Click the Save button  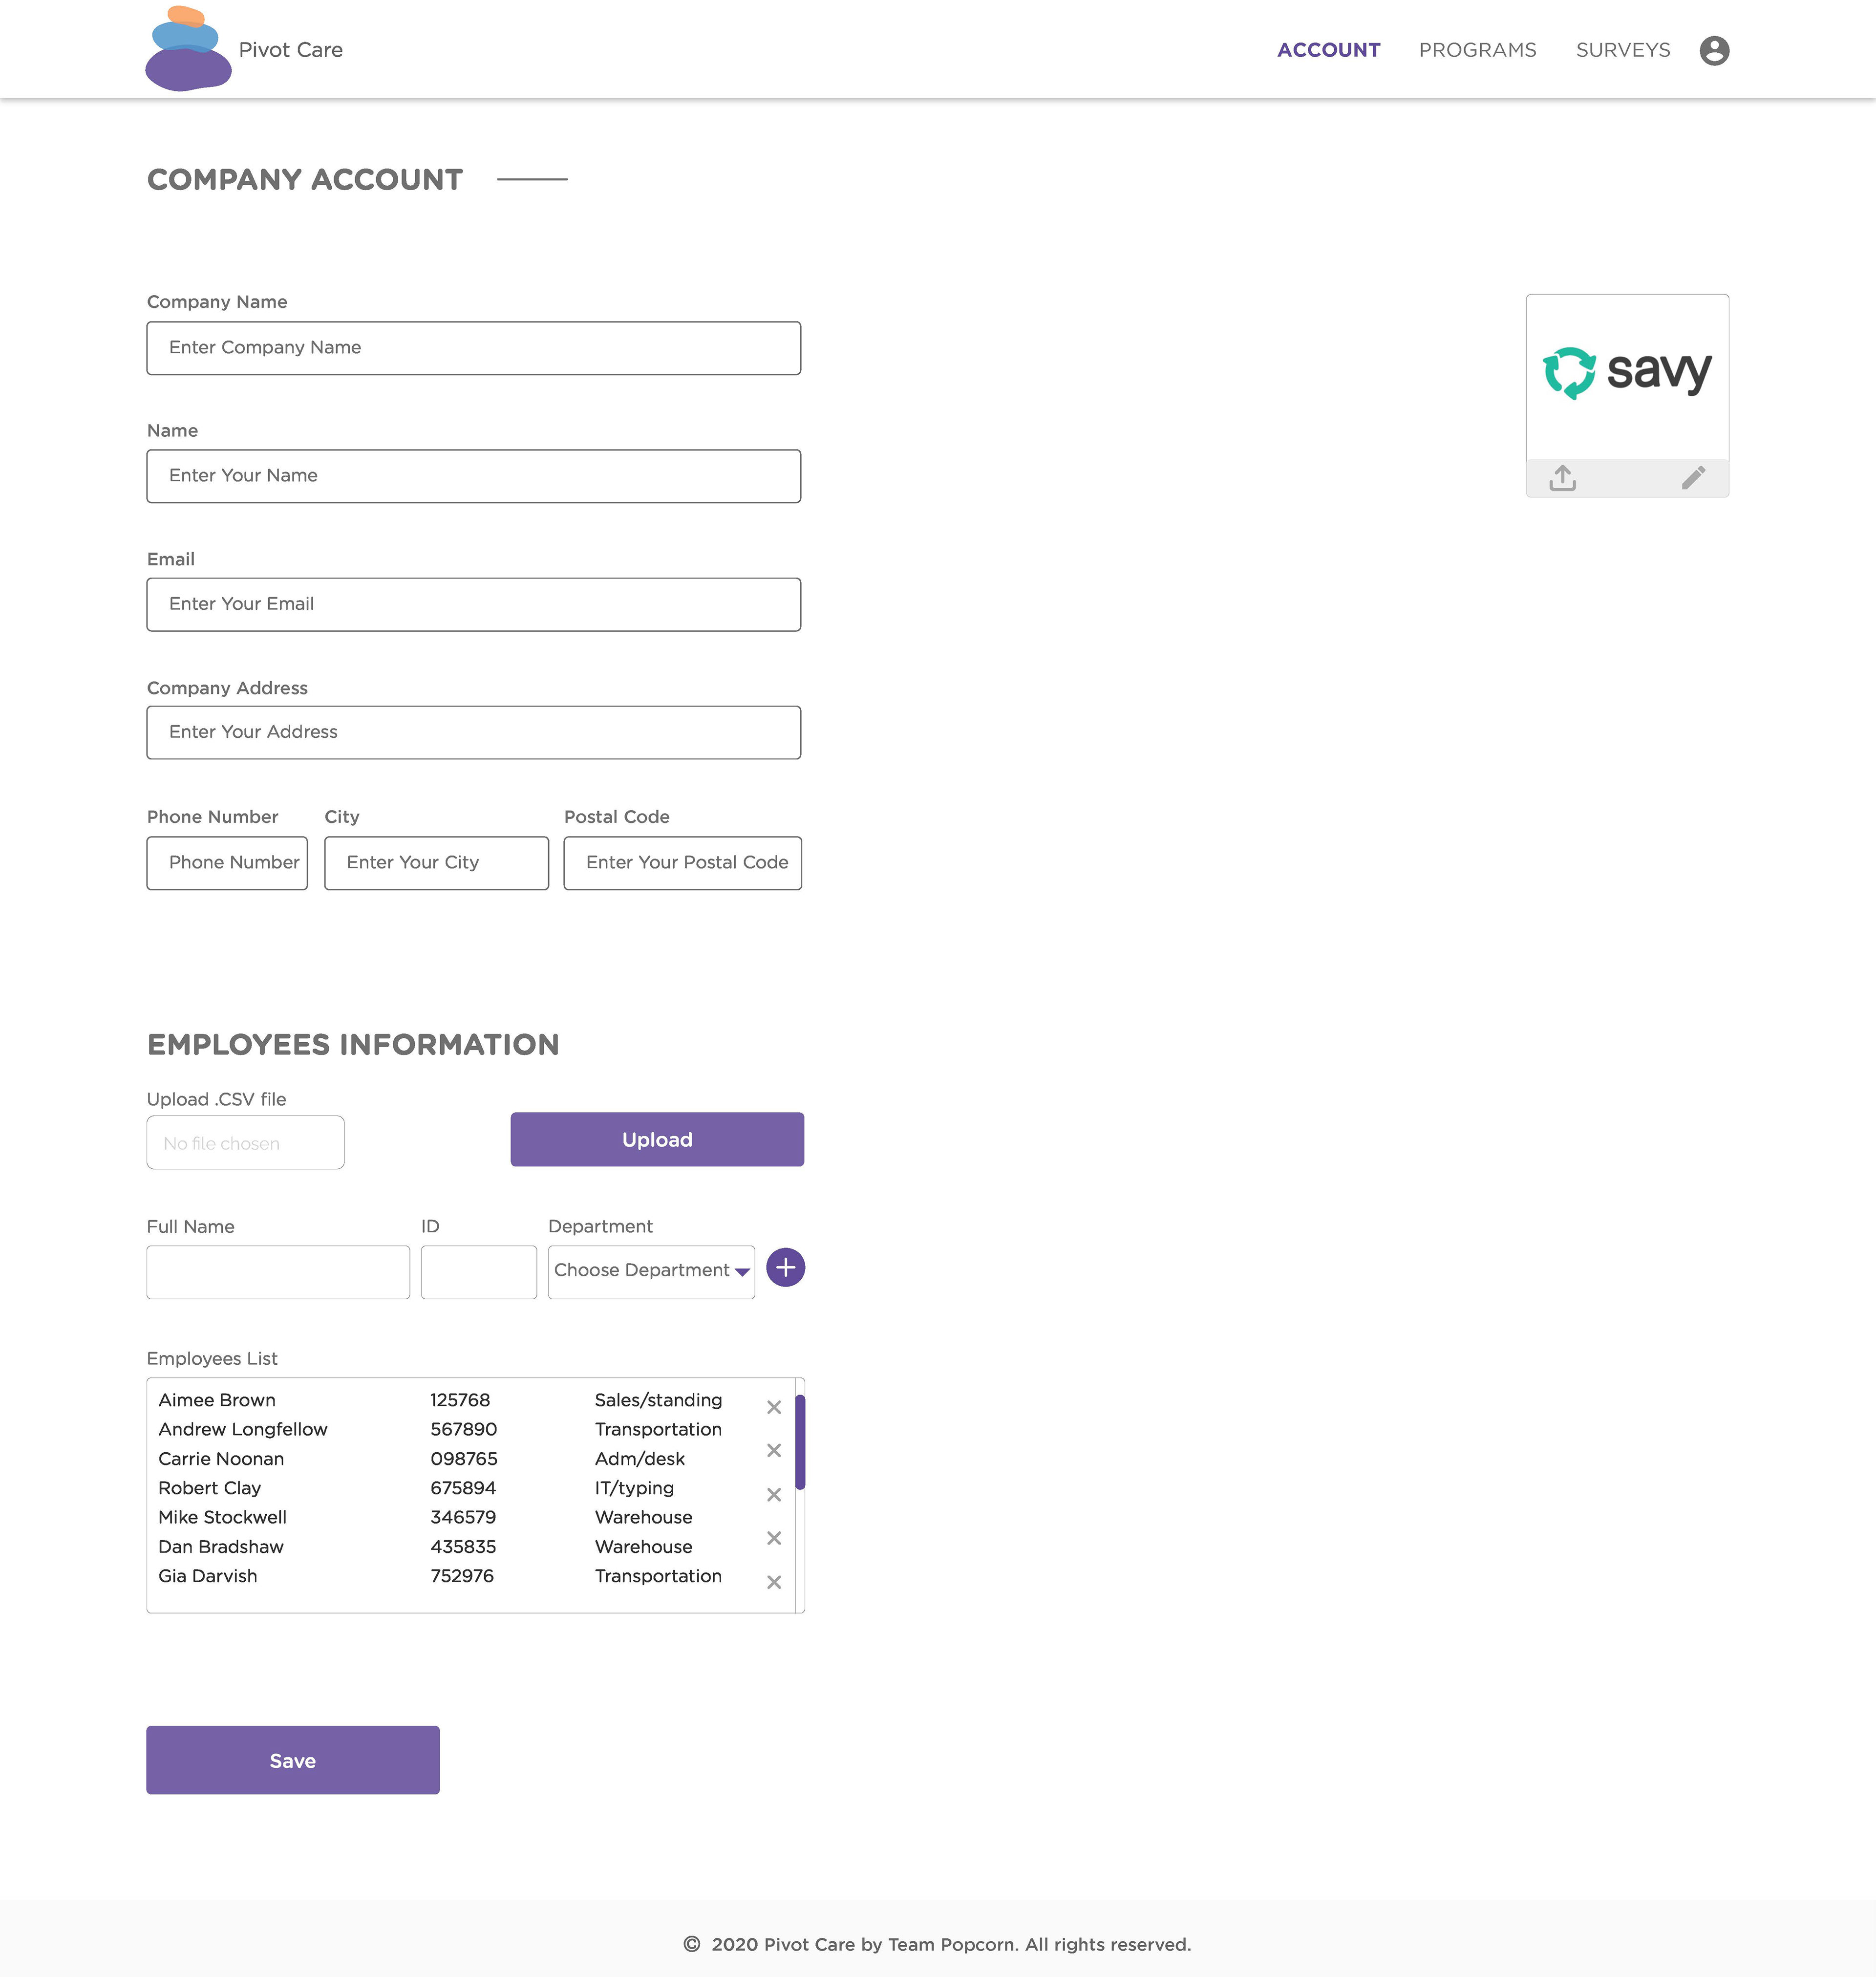click(293, 1760)
